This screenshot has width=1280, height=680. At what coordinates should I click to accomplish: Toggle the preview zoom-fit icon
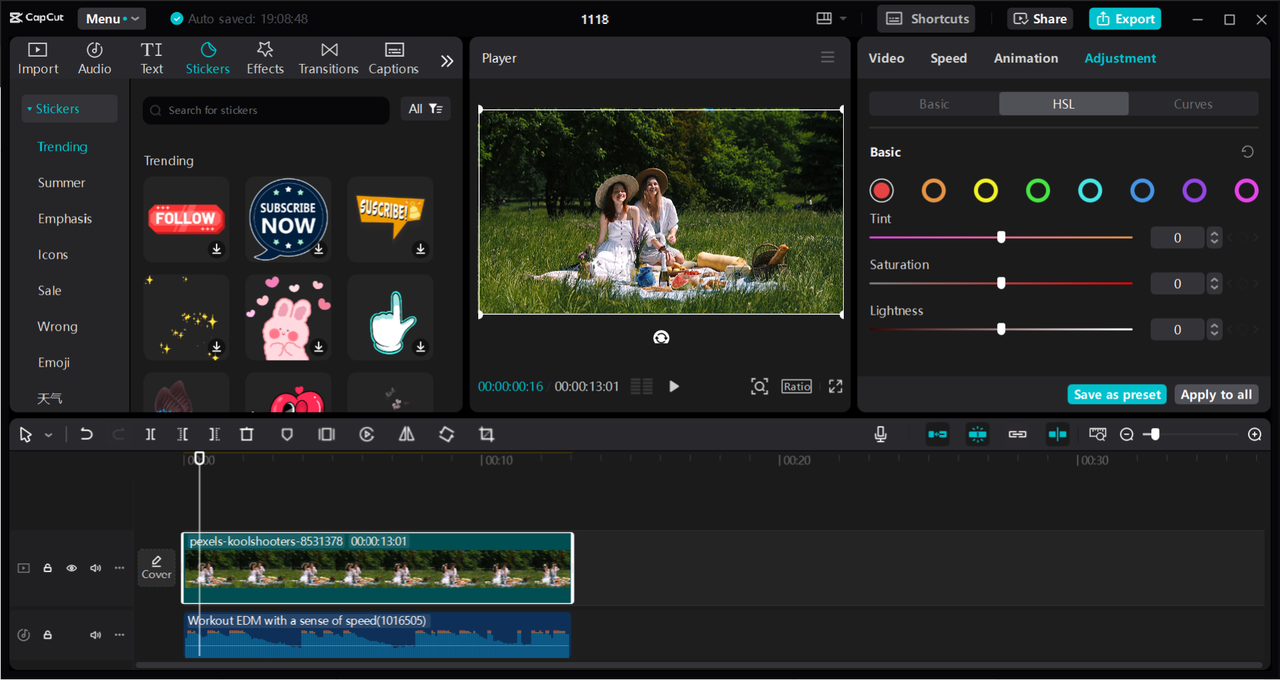pos(760,386)
